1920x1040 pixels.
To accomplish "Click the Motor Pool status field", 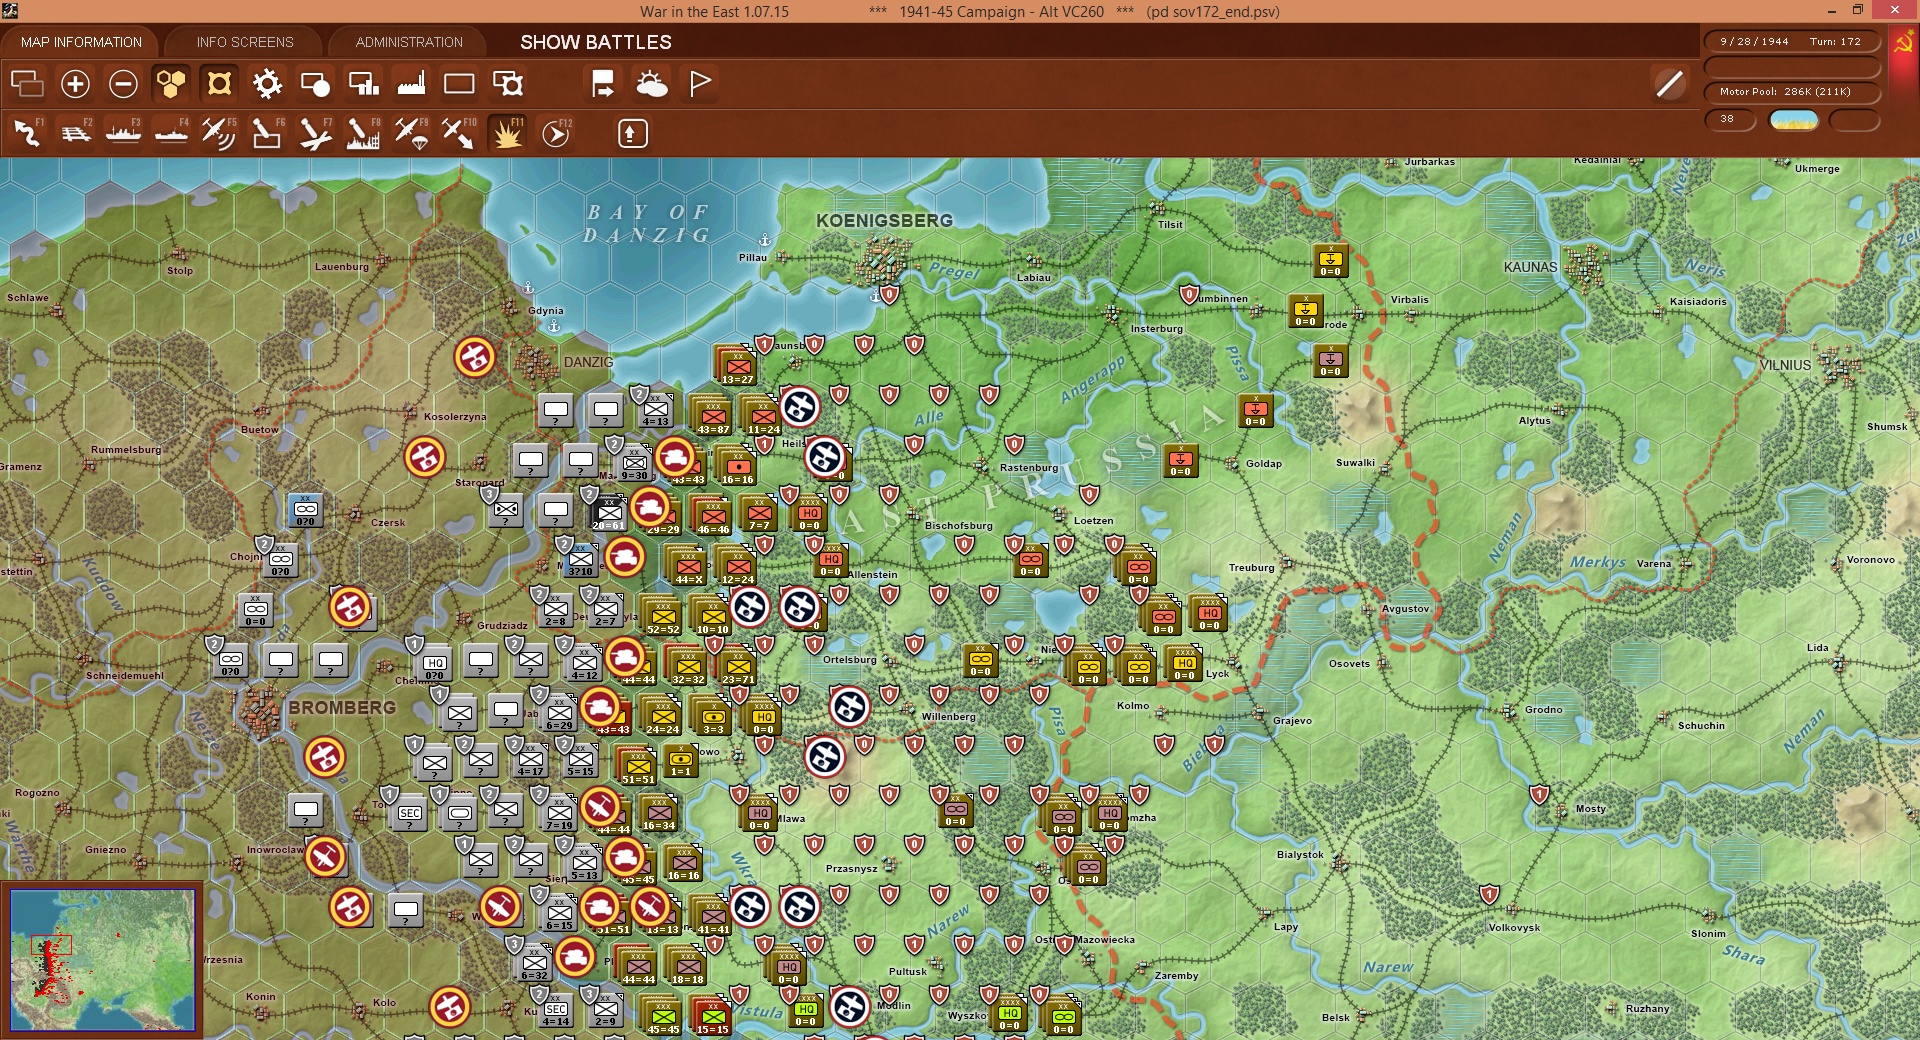I will point(1791,92).
